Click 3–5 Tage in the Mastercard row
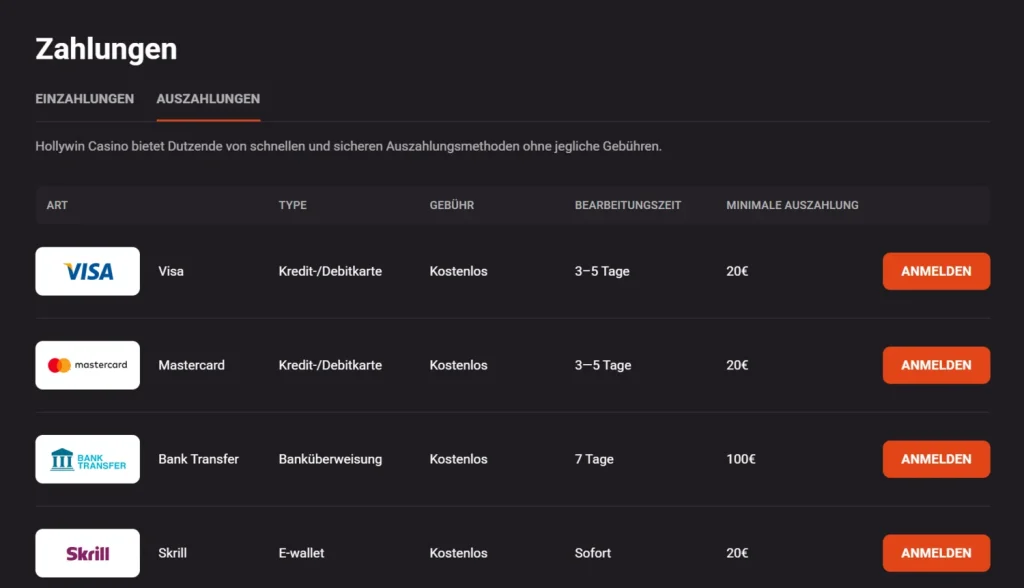 (603, 365)
